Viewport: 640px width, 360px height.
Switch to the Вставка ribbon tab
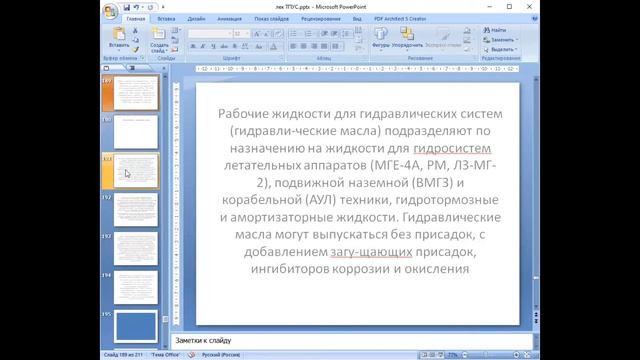click(x=166, y=19)
